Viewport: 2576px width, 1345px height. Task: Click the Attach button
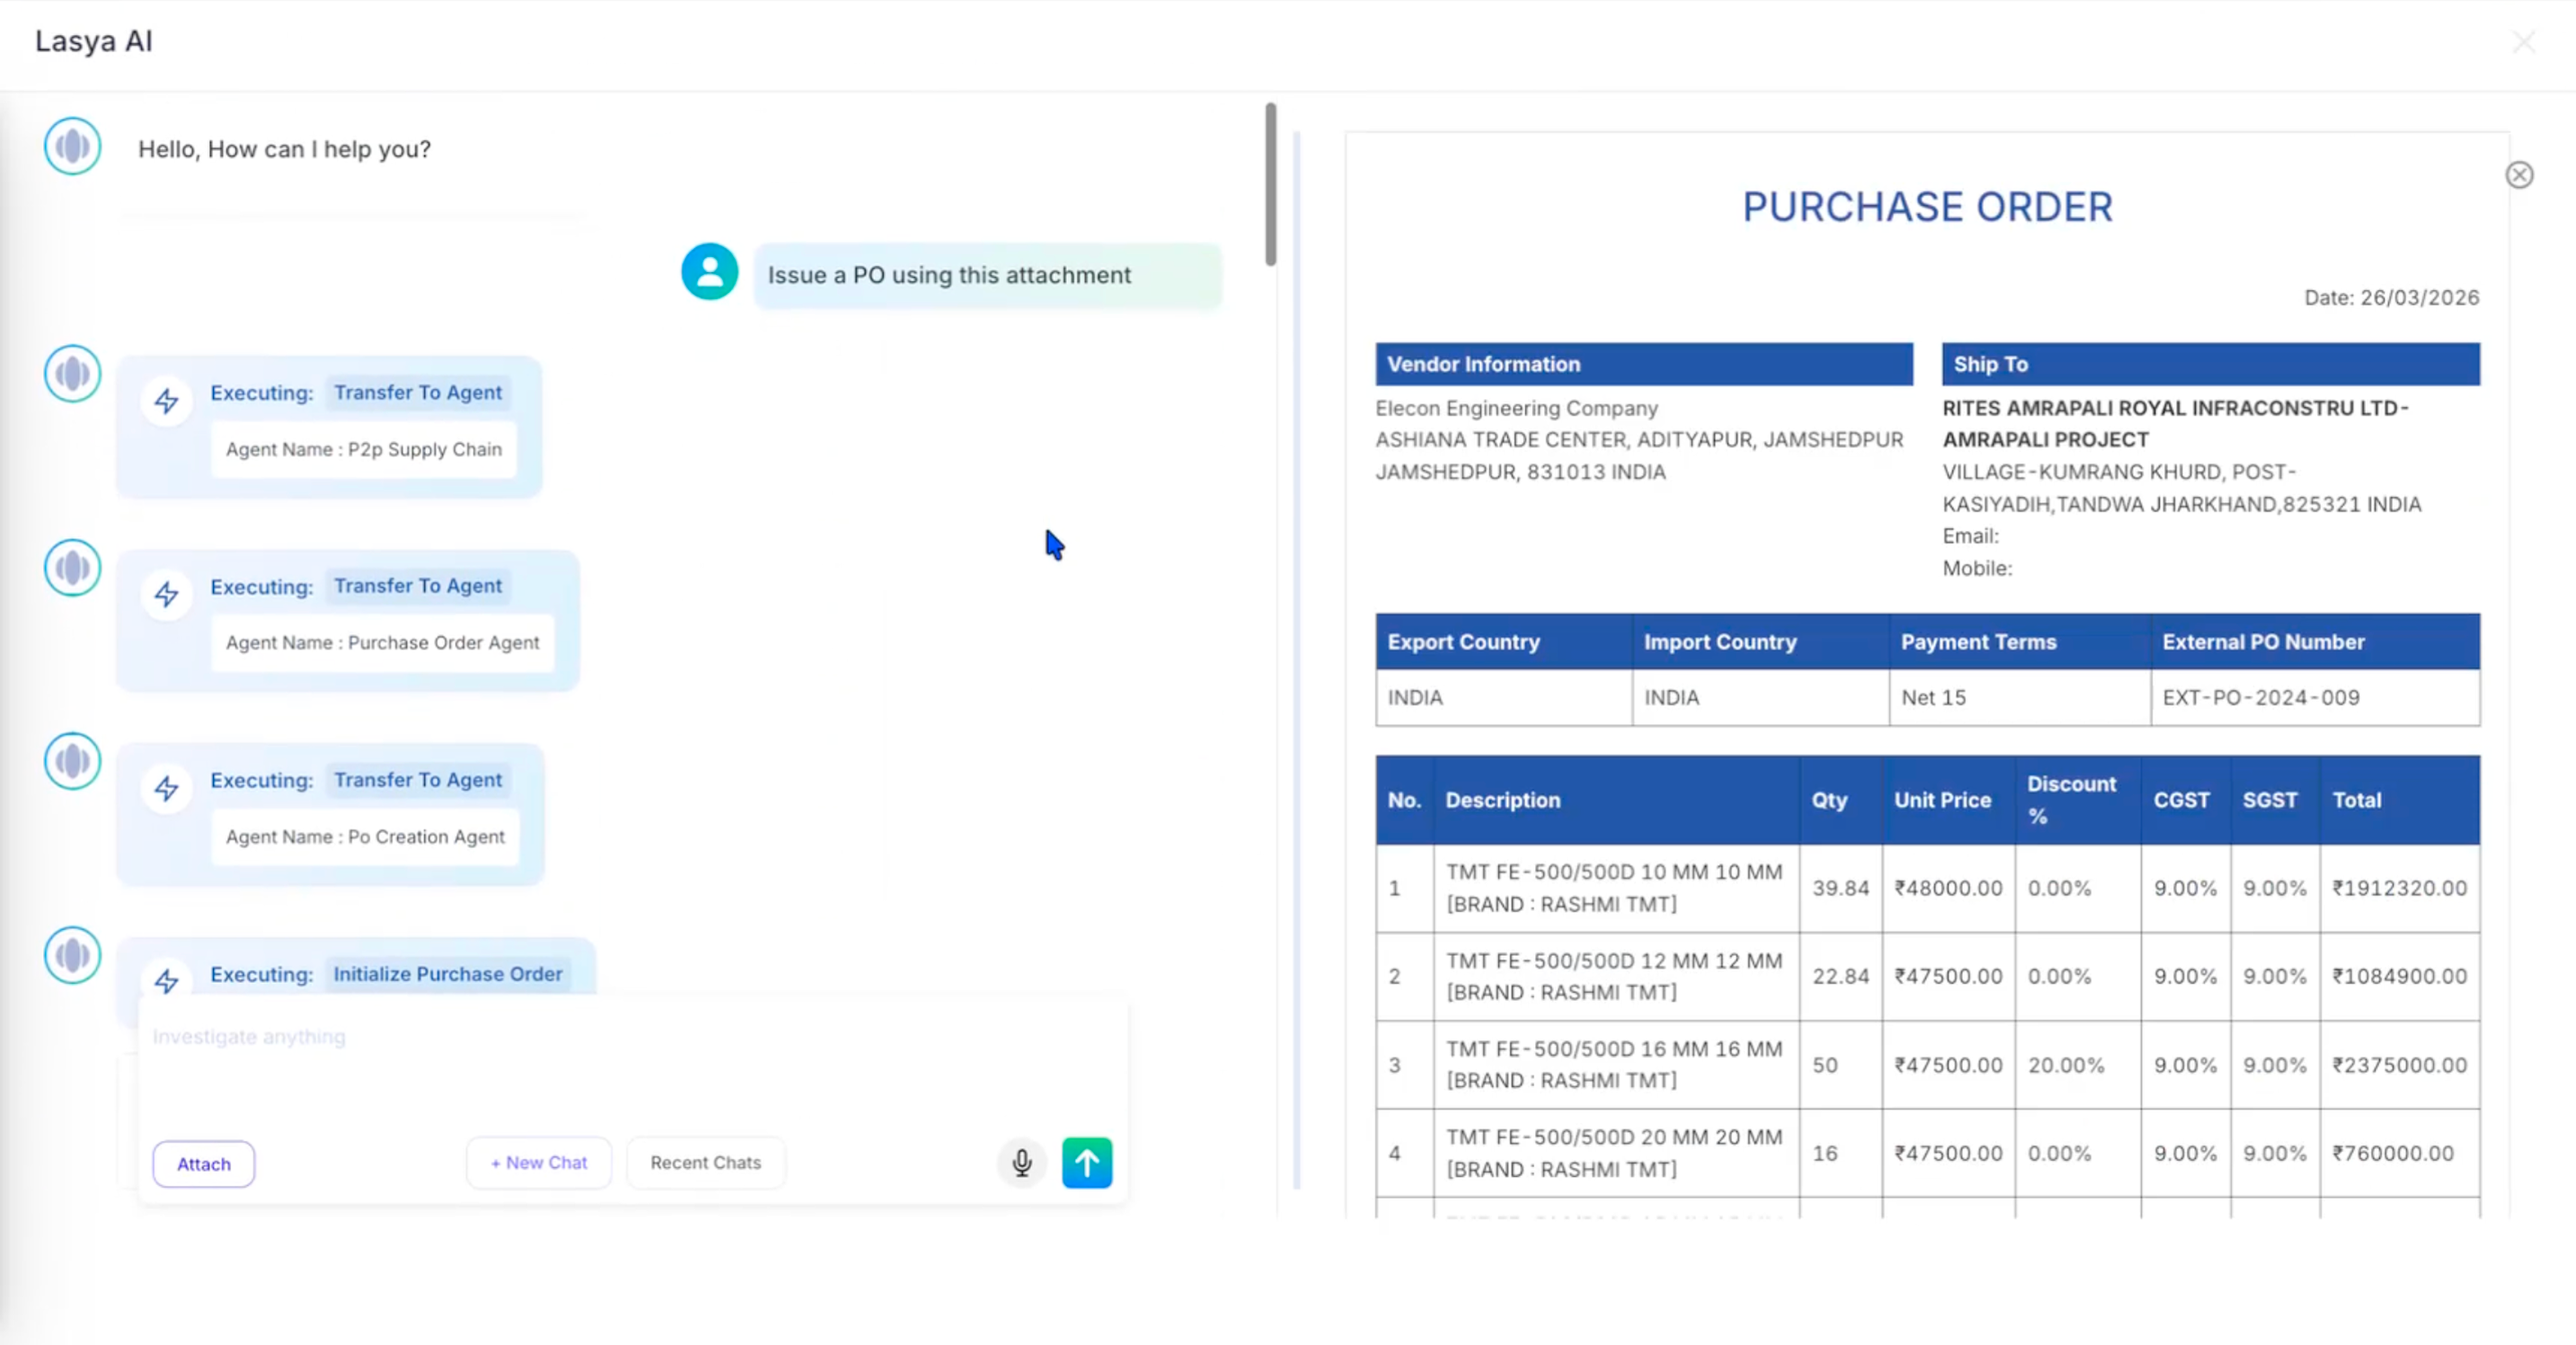point(203,1163)
